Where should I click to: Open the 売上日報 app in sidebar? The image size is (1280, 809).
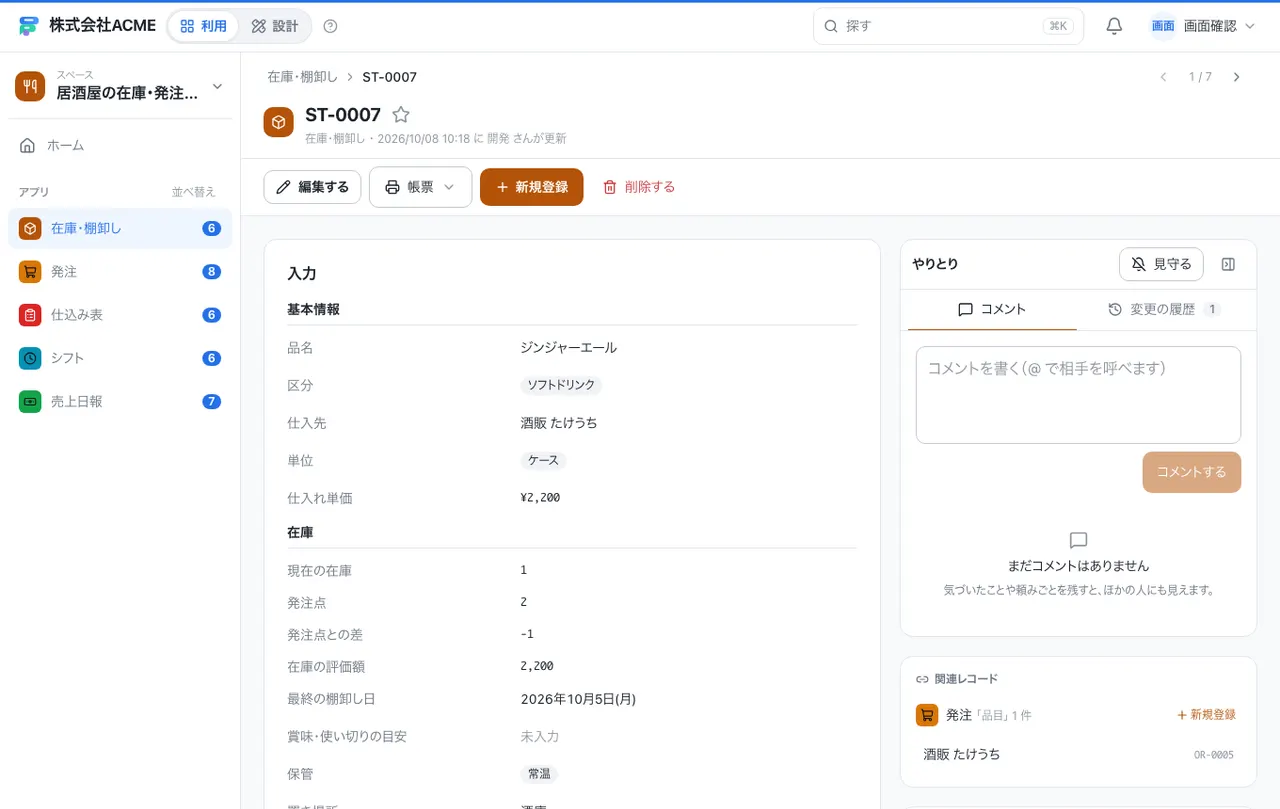[120, 401]
